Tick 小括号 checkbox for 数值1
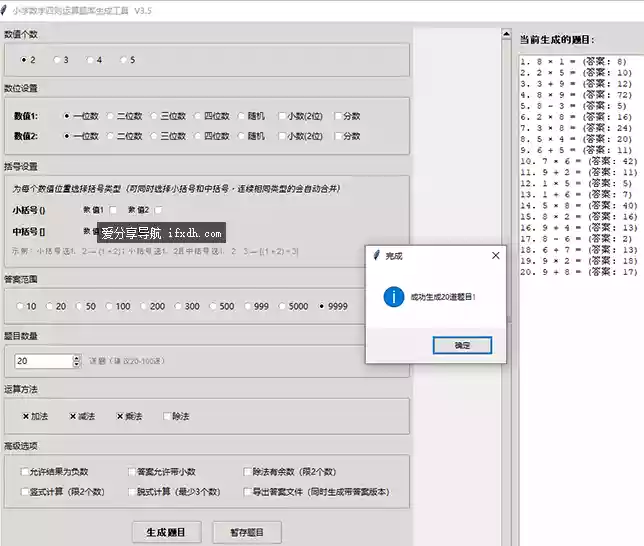Screen dimensions: 644x546 113,210
